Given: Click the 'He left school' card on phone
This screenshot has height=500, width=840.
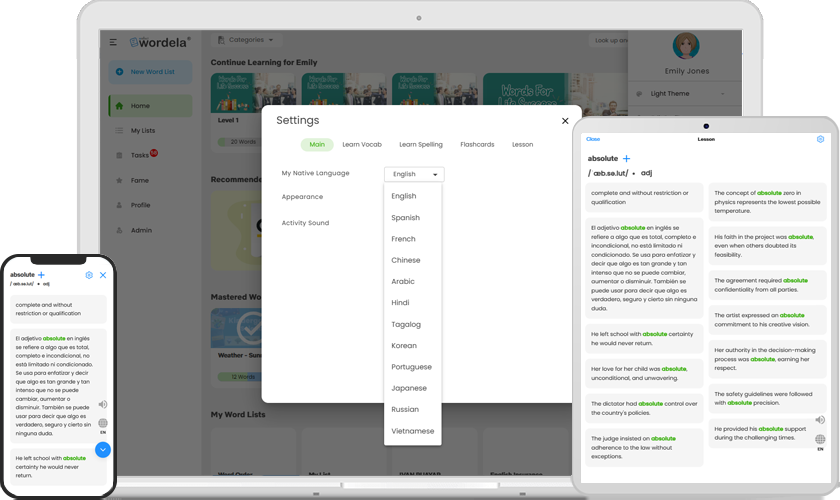Looking at the screenshot, I should (58, 467).
